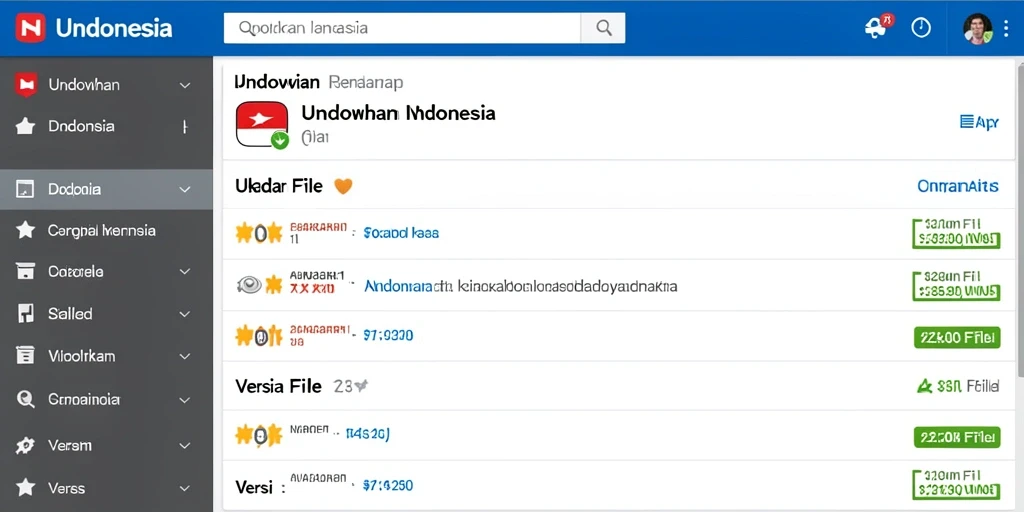Expand the Dodonsia sidebar chevron
This screenshot has height=512, width=1024.
click(185, 189)
